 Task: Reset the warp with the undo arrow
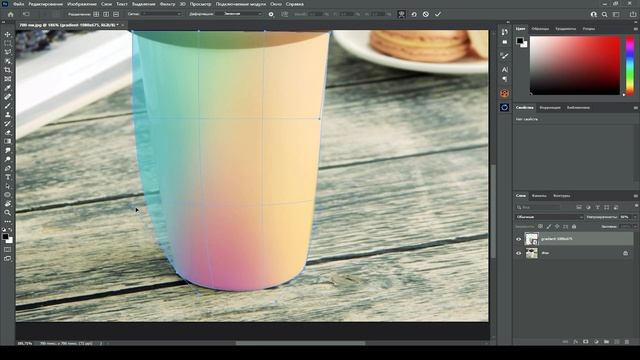414,14
